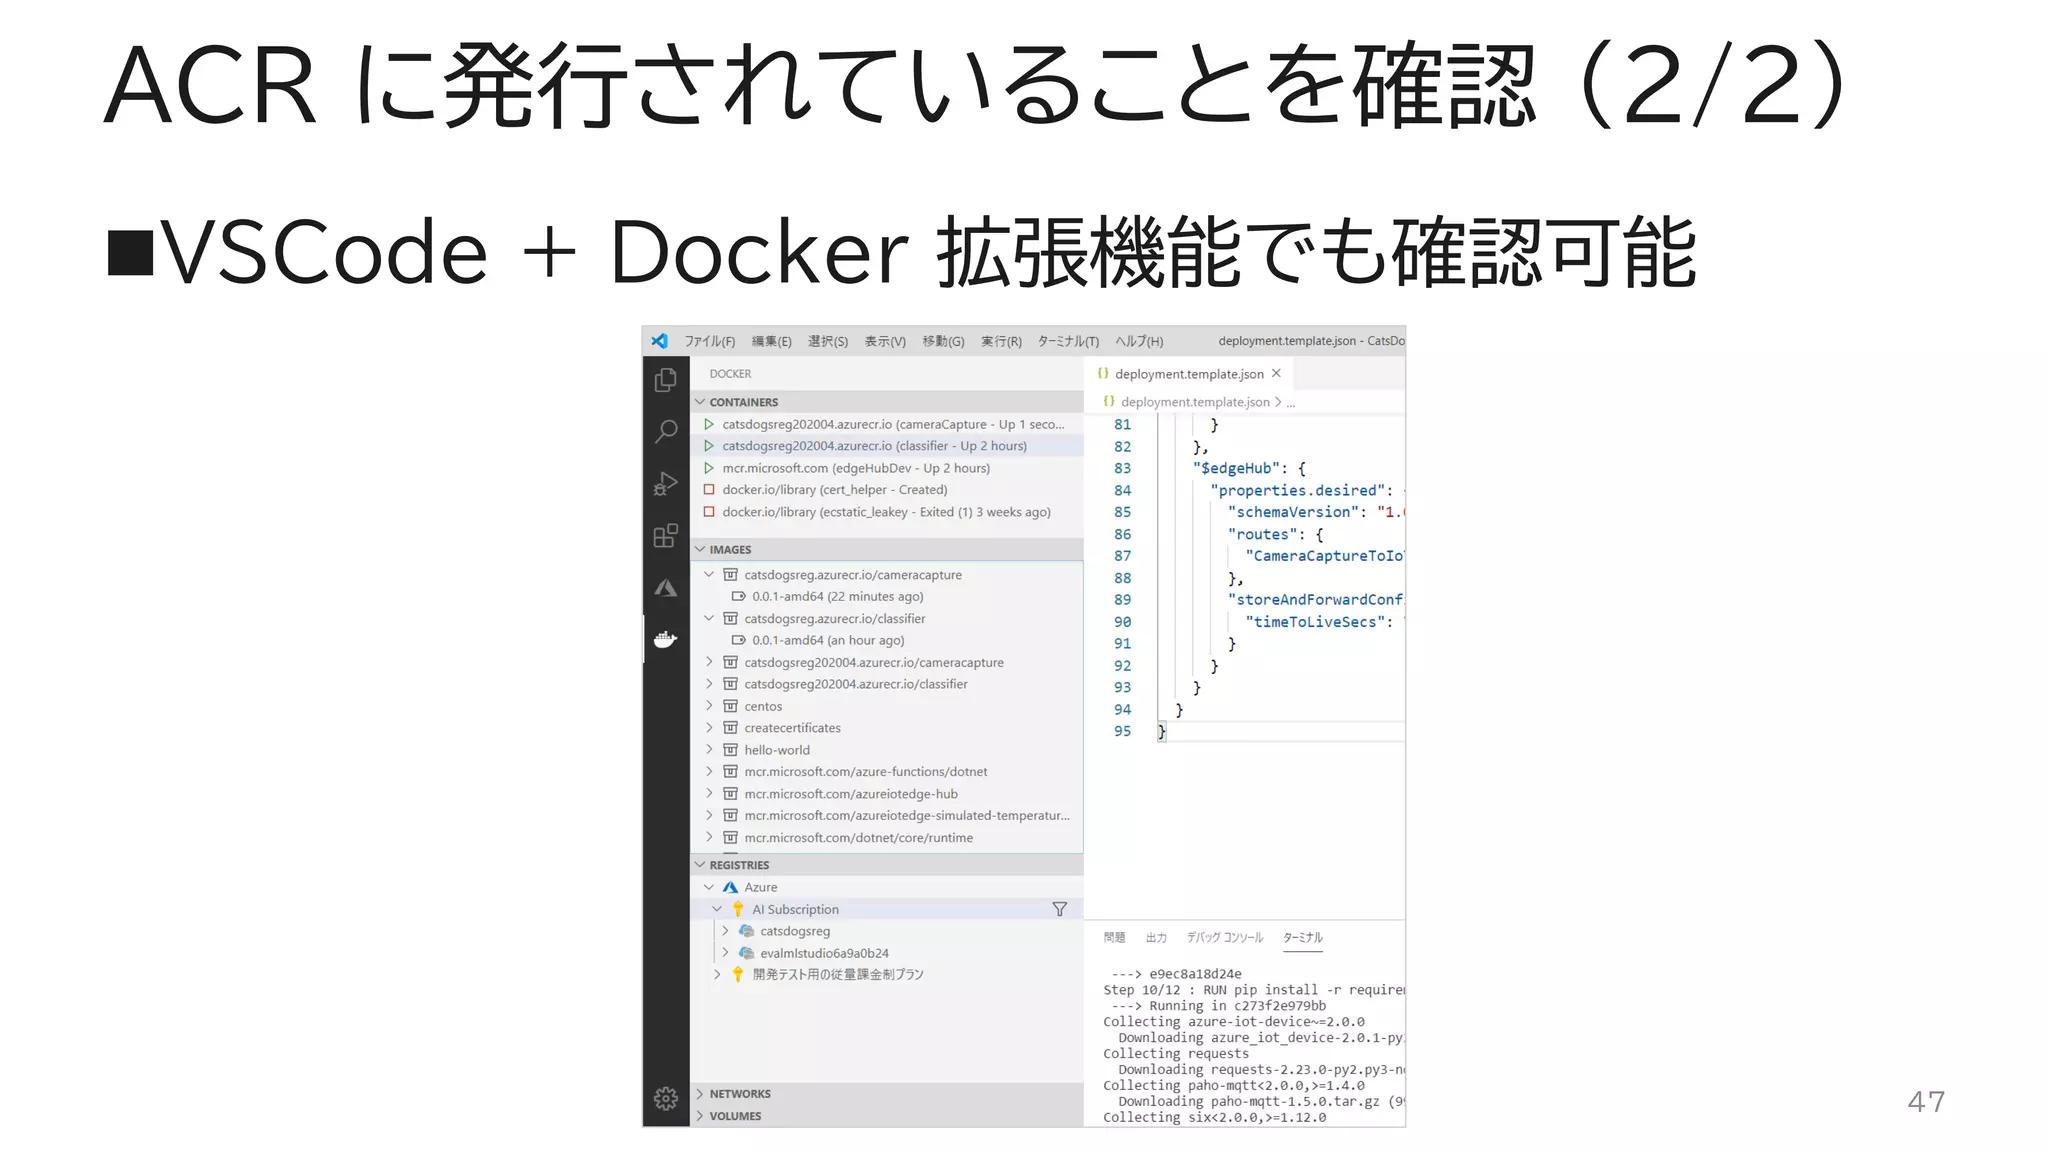Click tag icon for classifier 0.0.1-amd64
The image size is (2048, 1152).
[x=739, y=641]
